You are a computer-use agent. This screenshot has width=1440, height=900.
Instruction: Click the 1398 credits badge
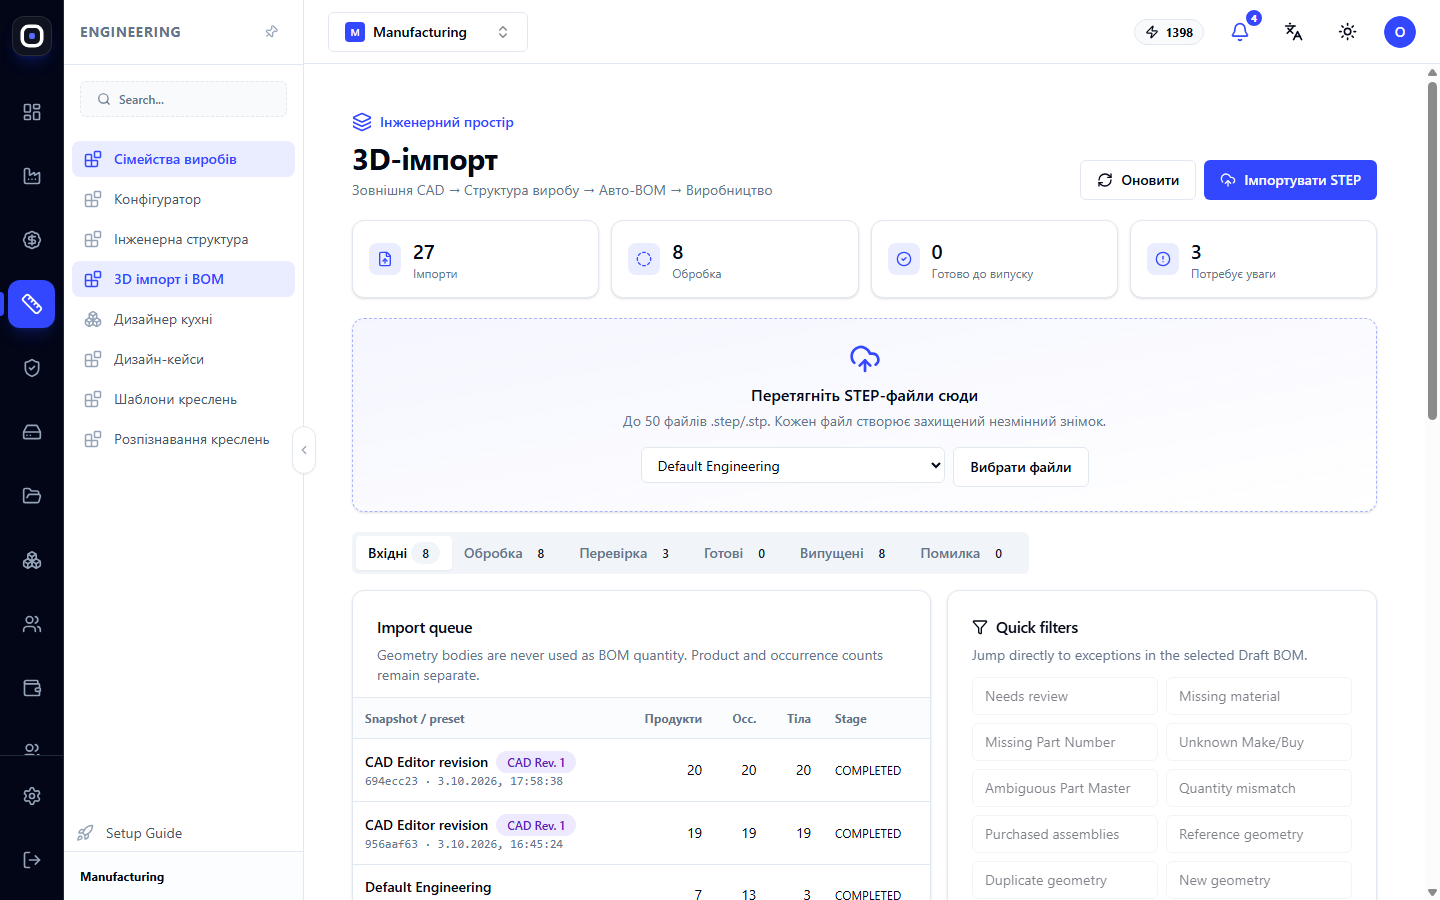1169,32
